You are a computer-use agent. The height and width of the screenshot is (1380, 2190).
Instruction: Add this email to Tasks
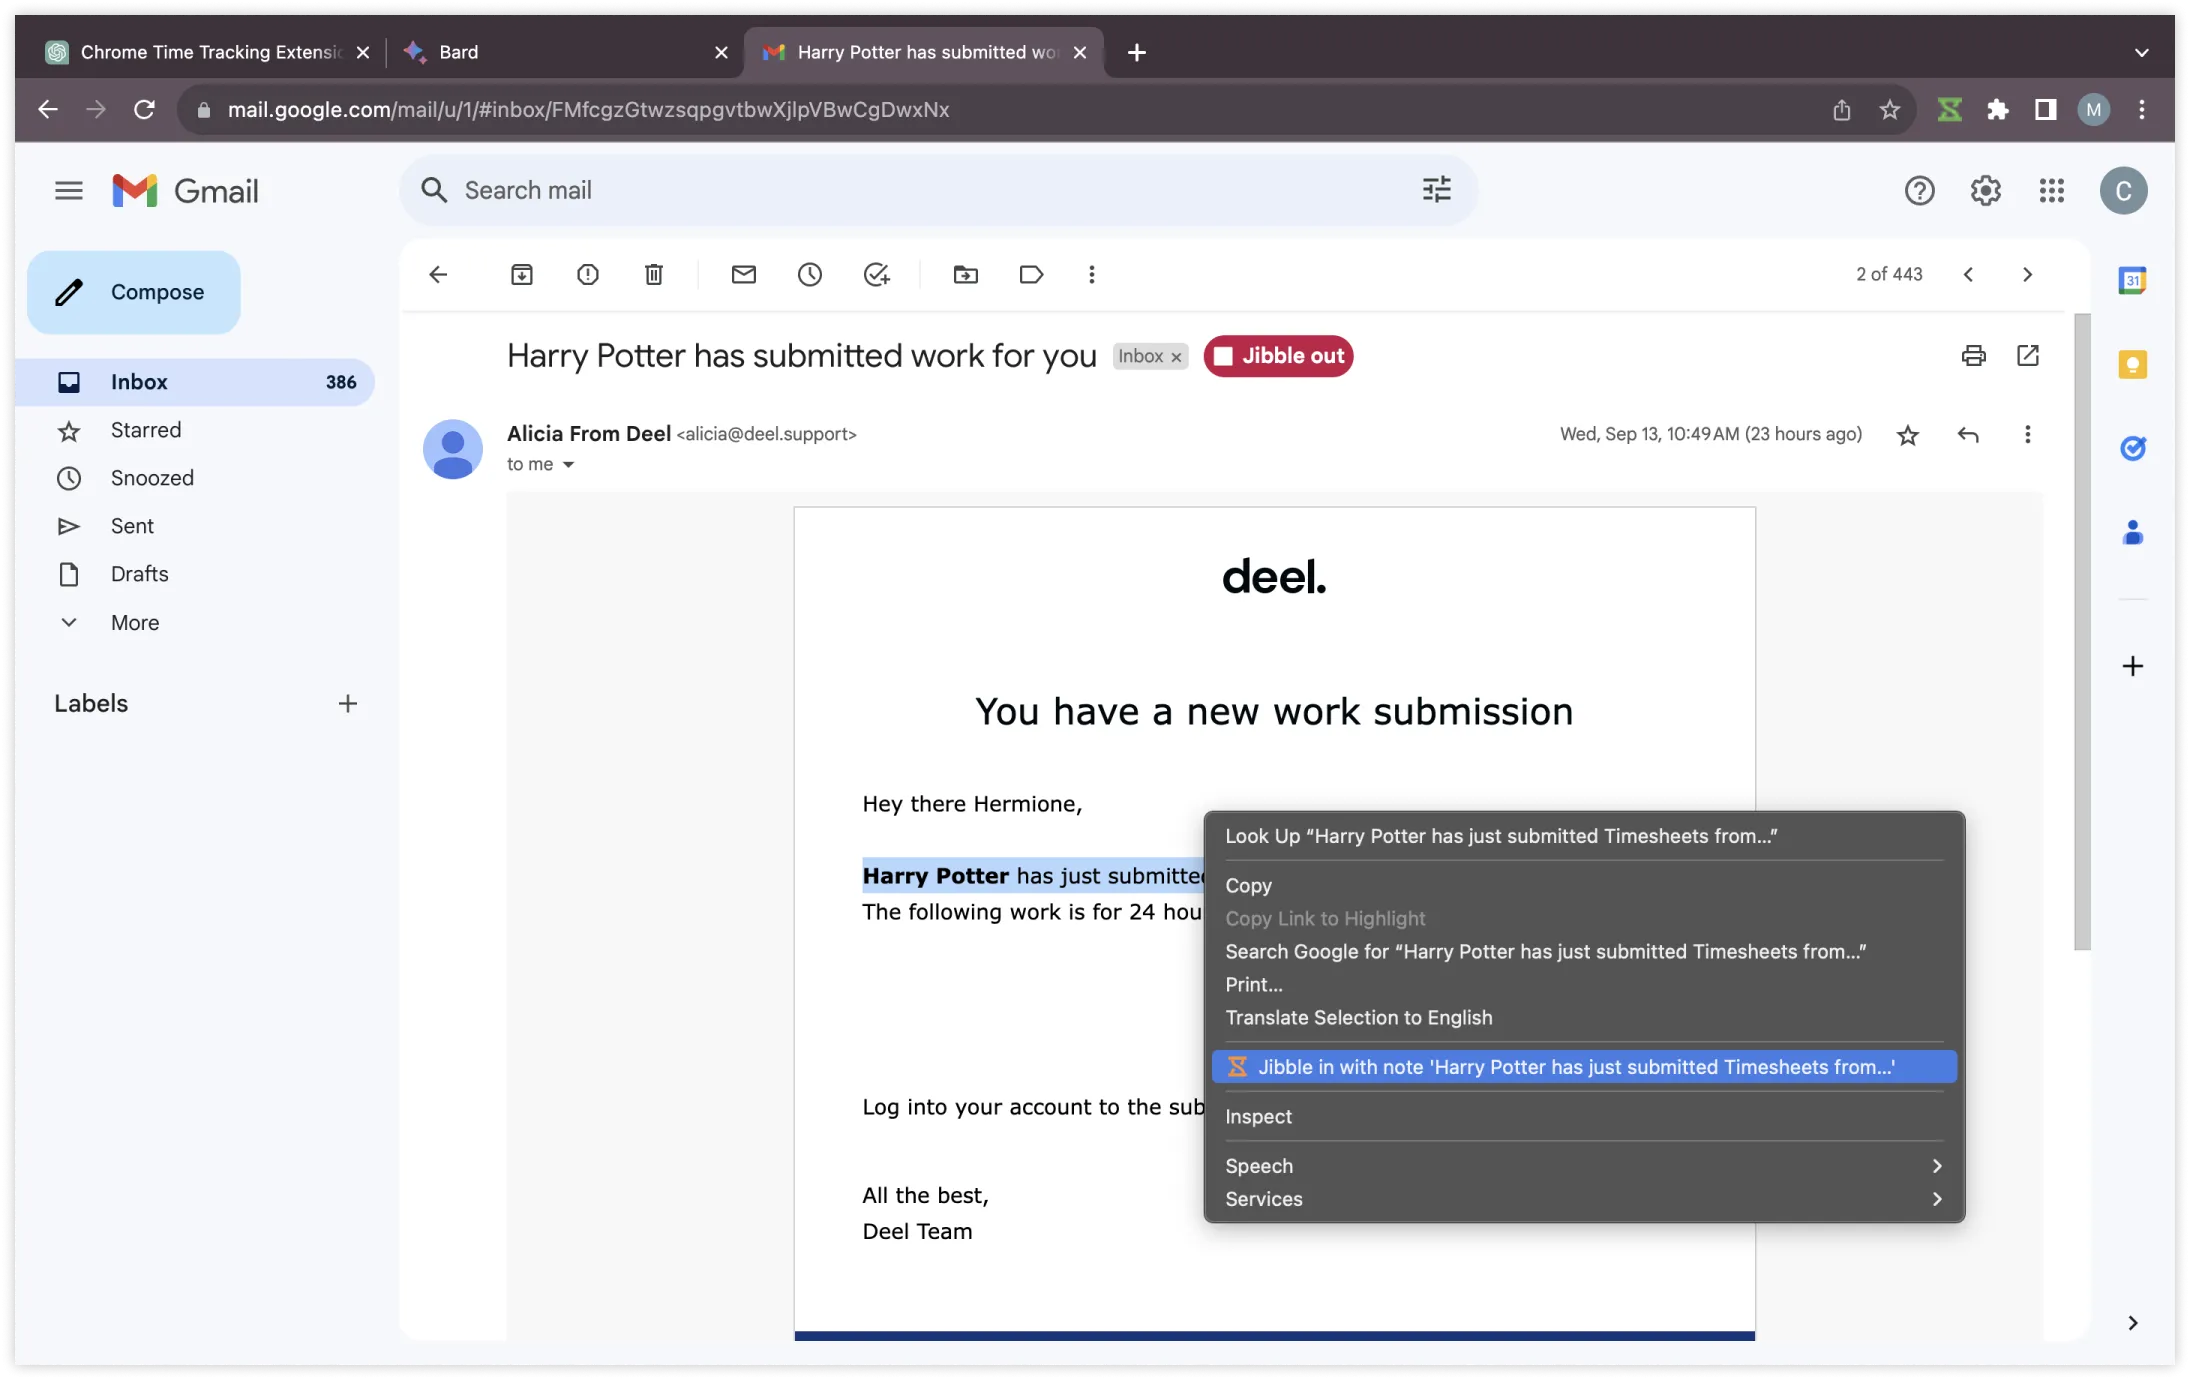tap(876, 274)
